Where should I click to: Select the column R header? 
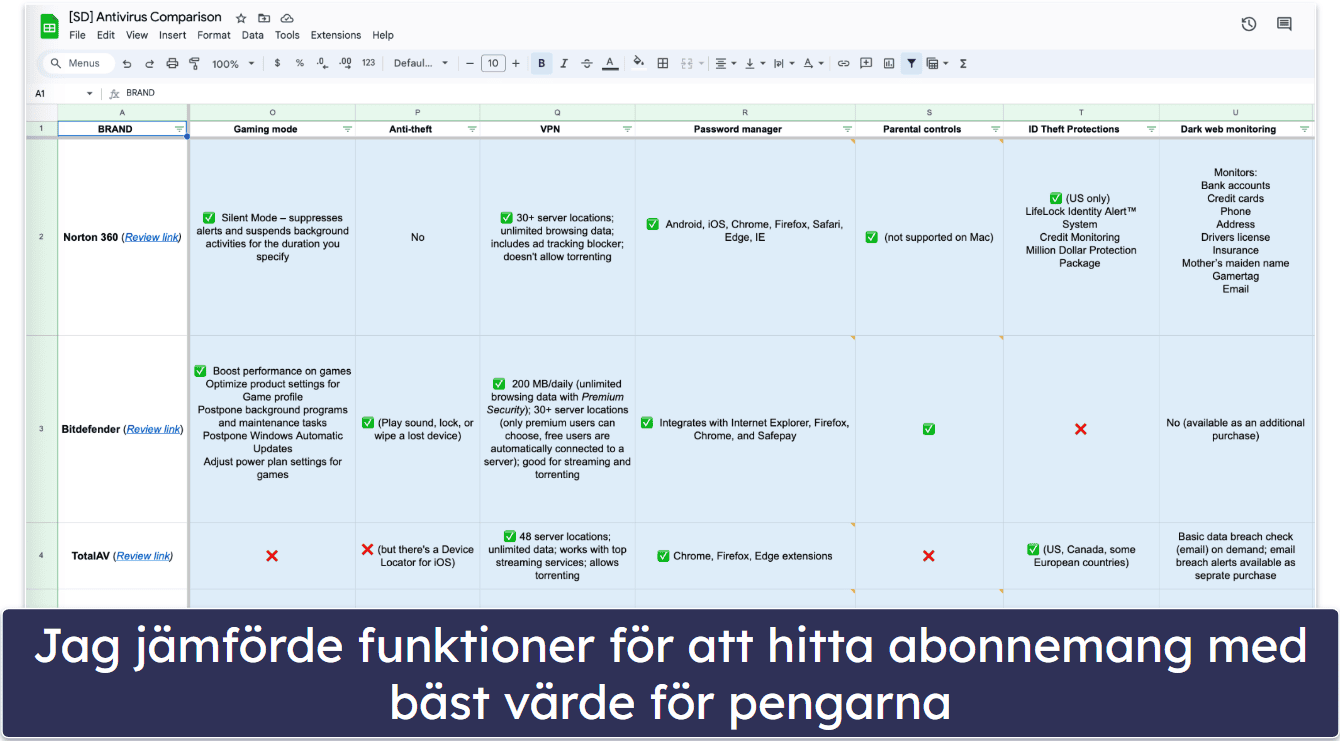[x=745, y=112]
